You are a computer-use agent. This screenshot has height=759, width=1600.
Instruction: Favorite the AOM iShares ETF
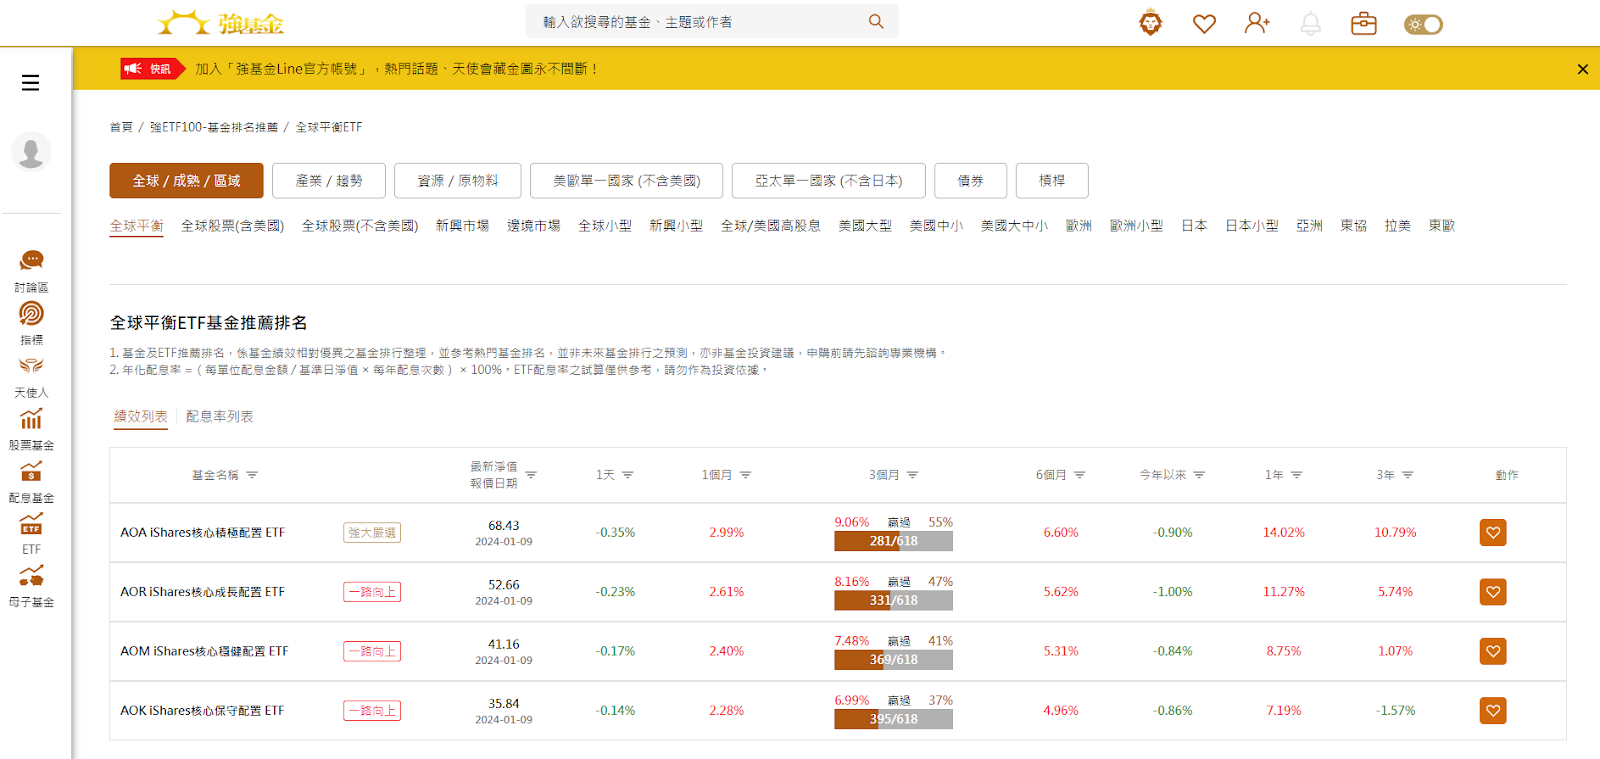click(1493, 651)
